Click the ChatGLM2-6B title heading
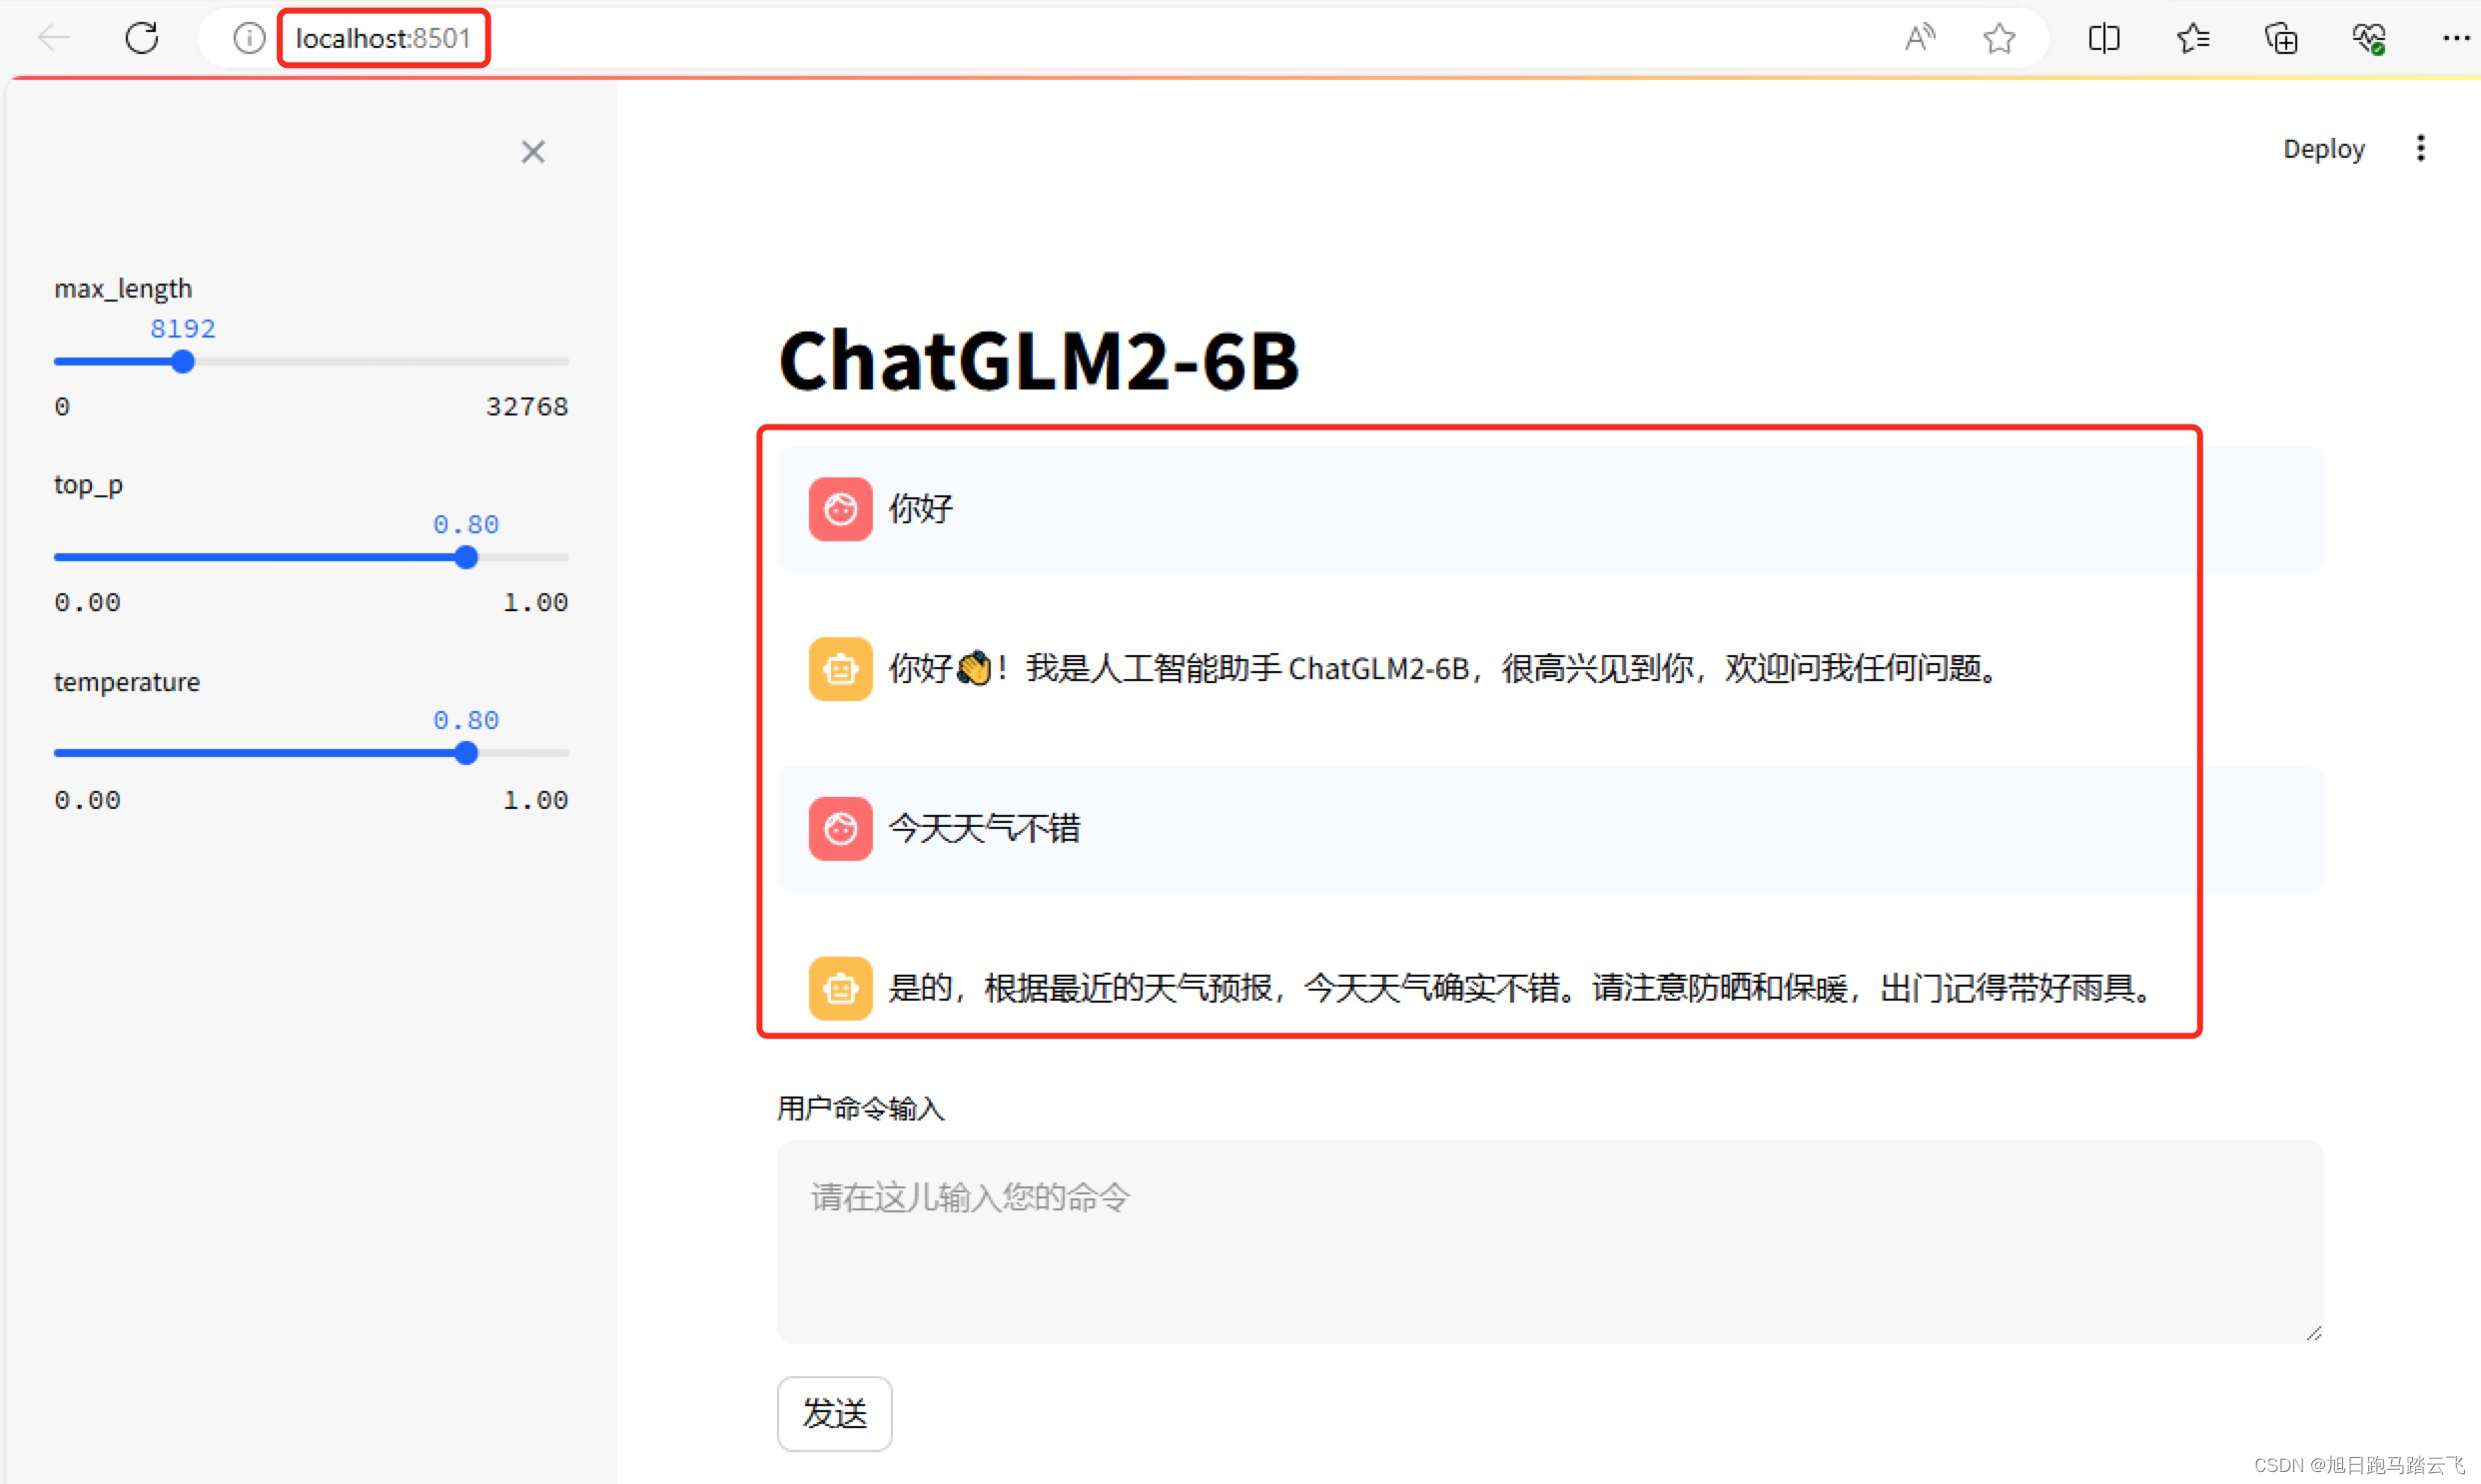Viewport: 2481px width, 1484px height. (x=1038, y=361)
